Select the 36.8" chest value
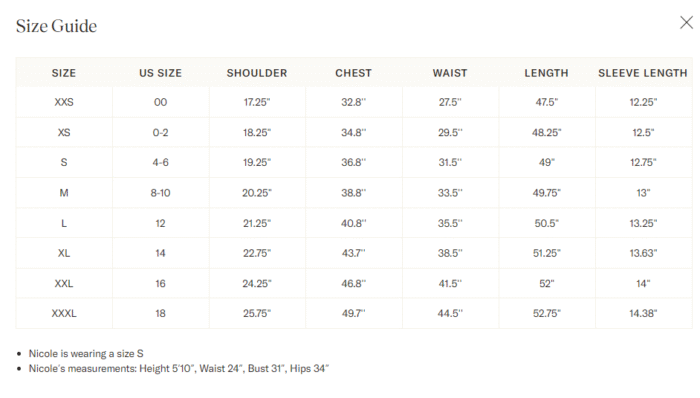Screen dimensions: 700x398 point(353,162)
